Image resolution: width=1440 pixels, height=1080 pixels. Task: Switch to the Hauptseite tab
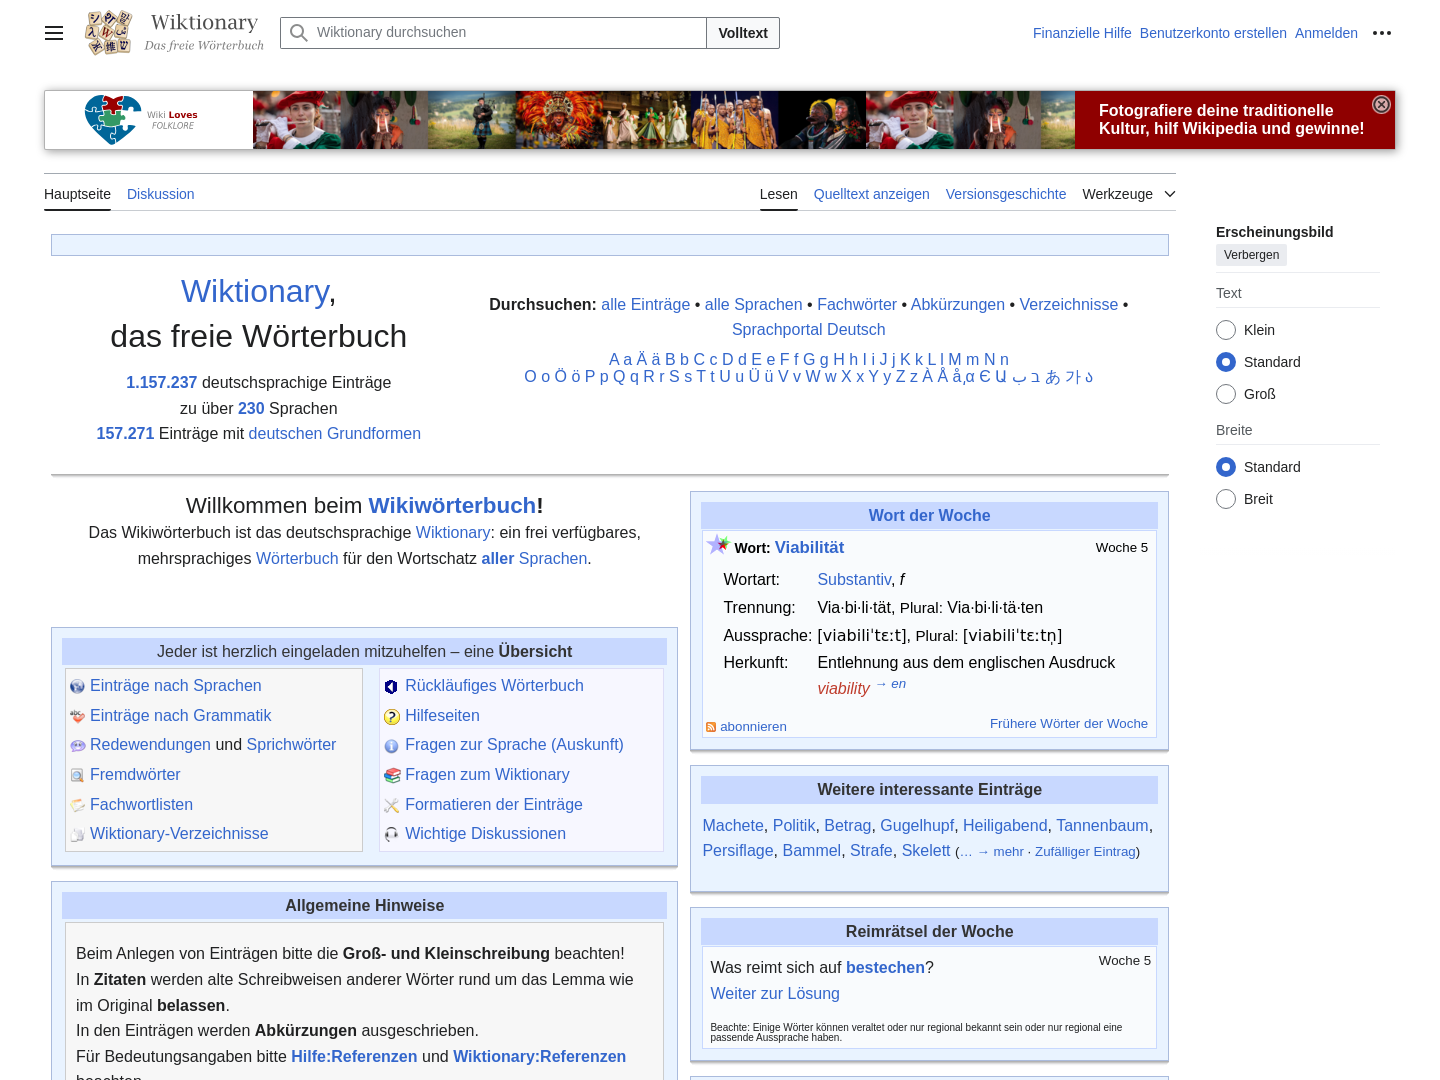tap(77, 194)
